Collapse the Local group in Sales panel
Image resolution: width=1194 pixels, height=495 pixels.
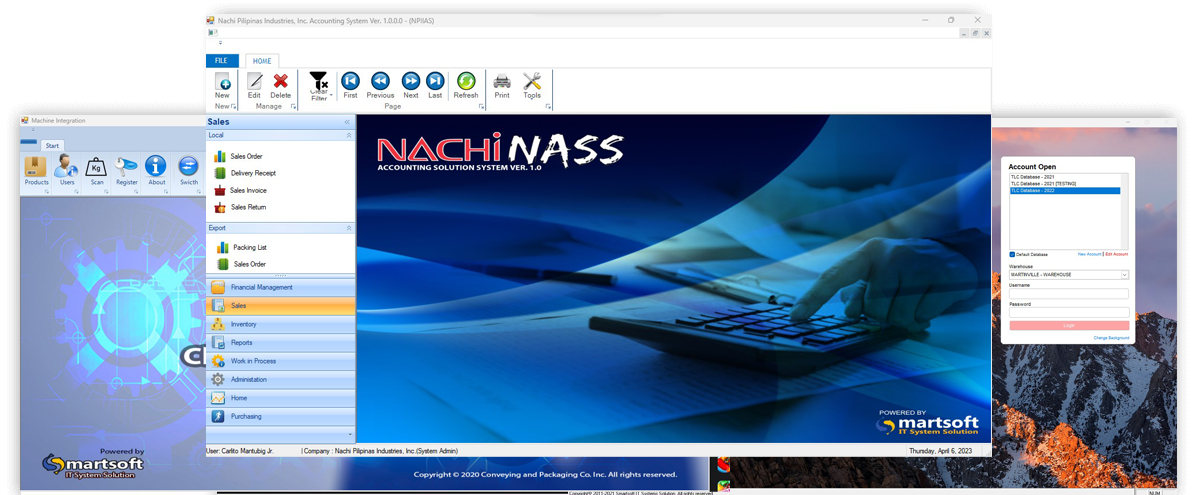point(348,135)
